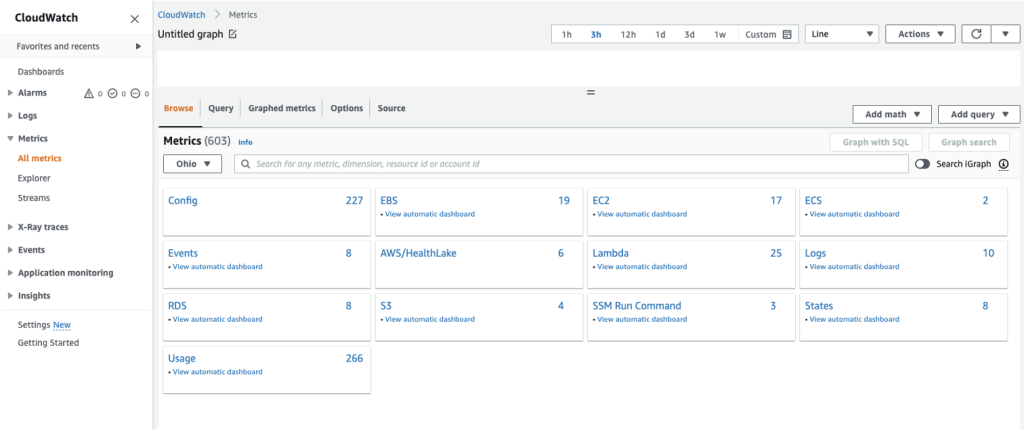Open the auto-refresh options dropdown arrow
The width and height of the screenshot is (1024, 432).
1005,34
